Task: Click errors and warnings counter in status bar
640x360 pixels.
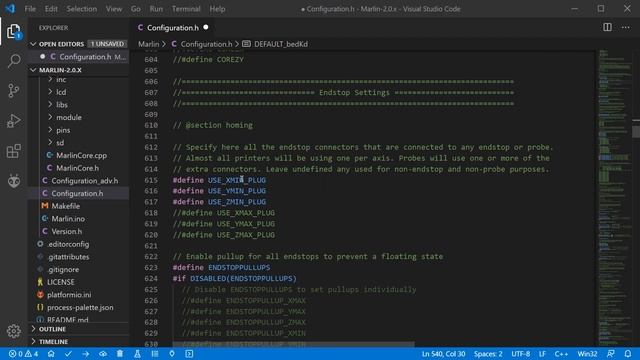Action: click(24, 354)
